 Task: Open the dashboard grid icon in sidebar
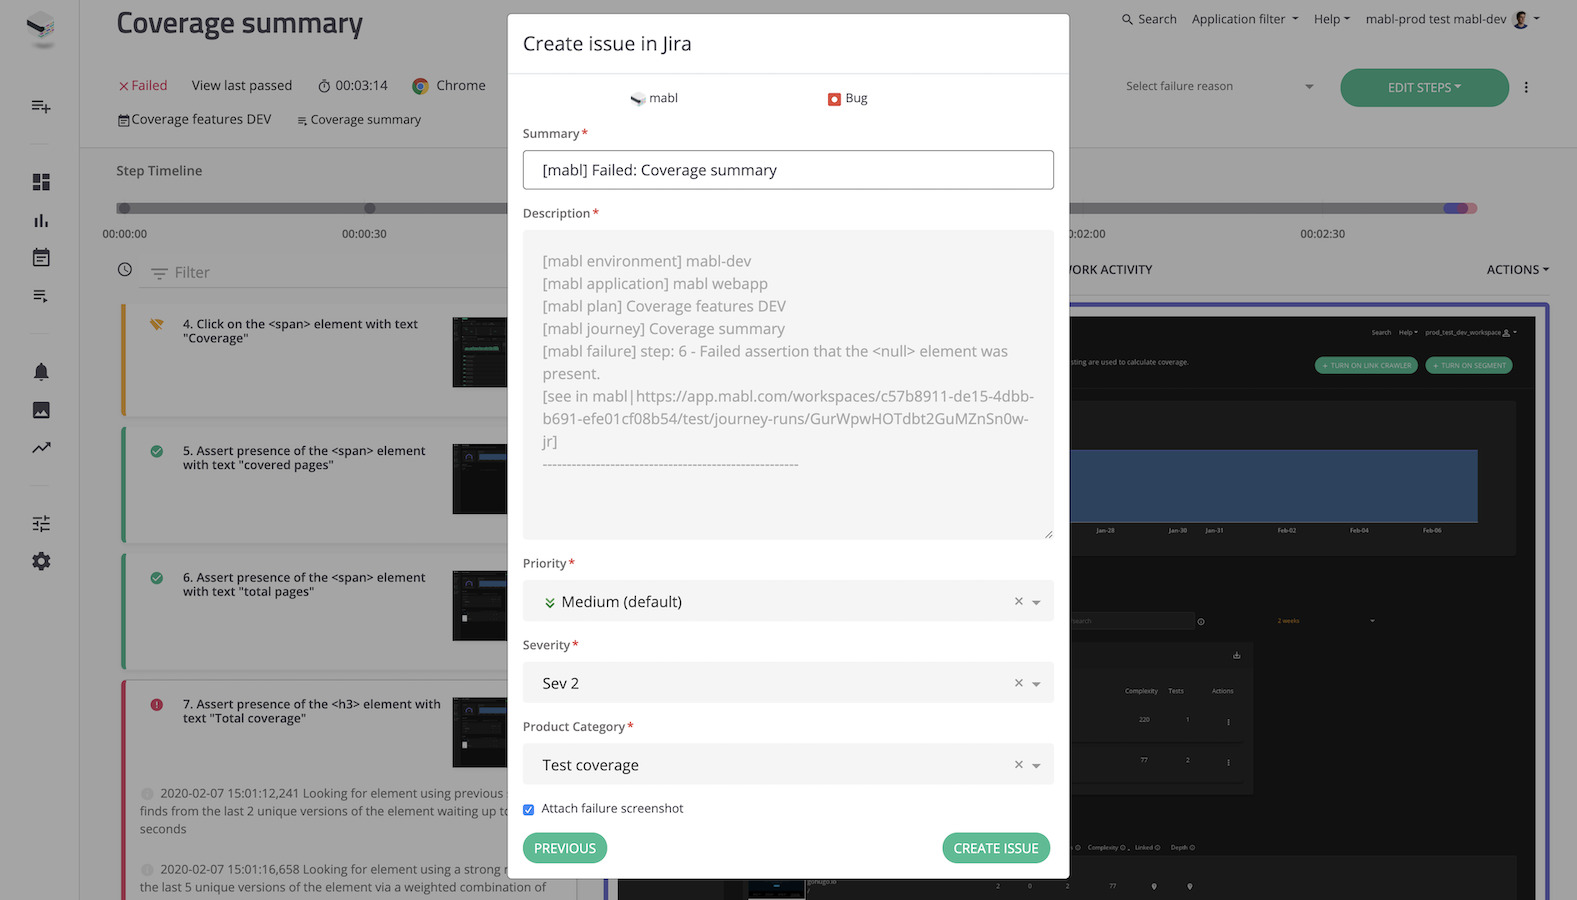(41, 182)
